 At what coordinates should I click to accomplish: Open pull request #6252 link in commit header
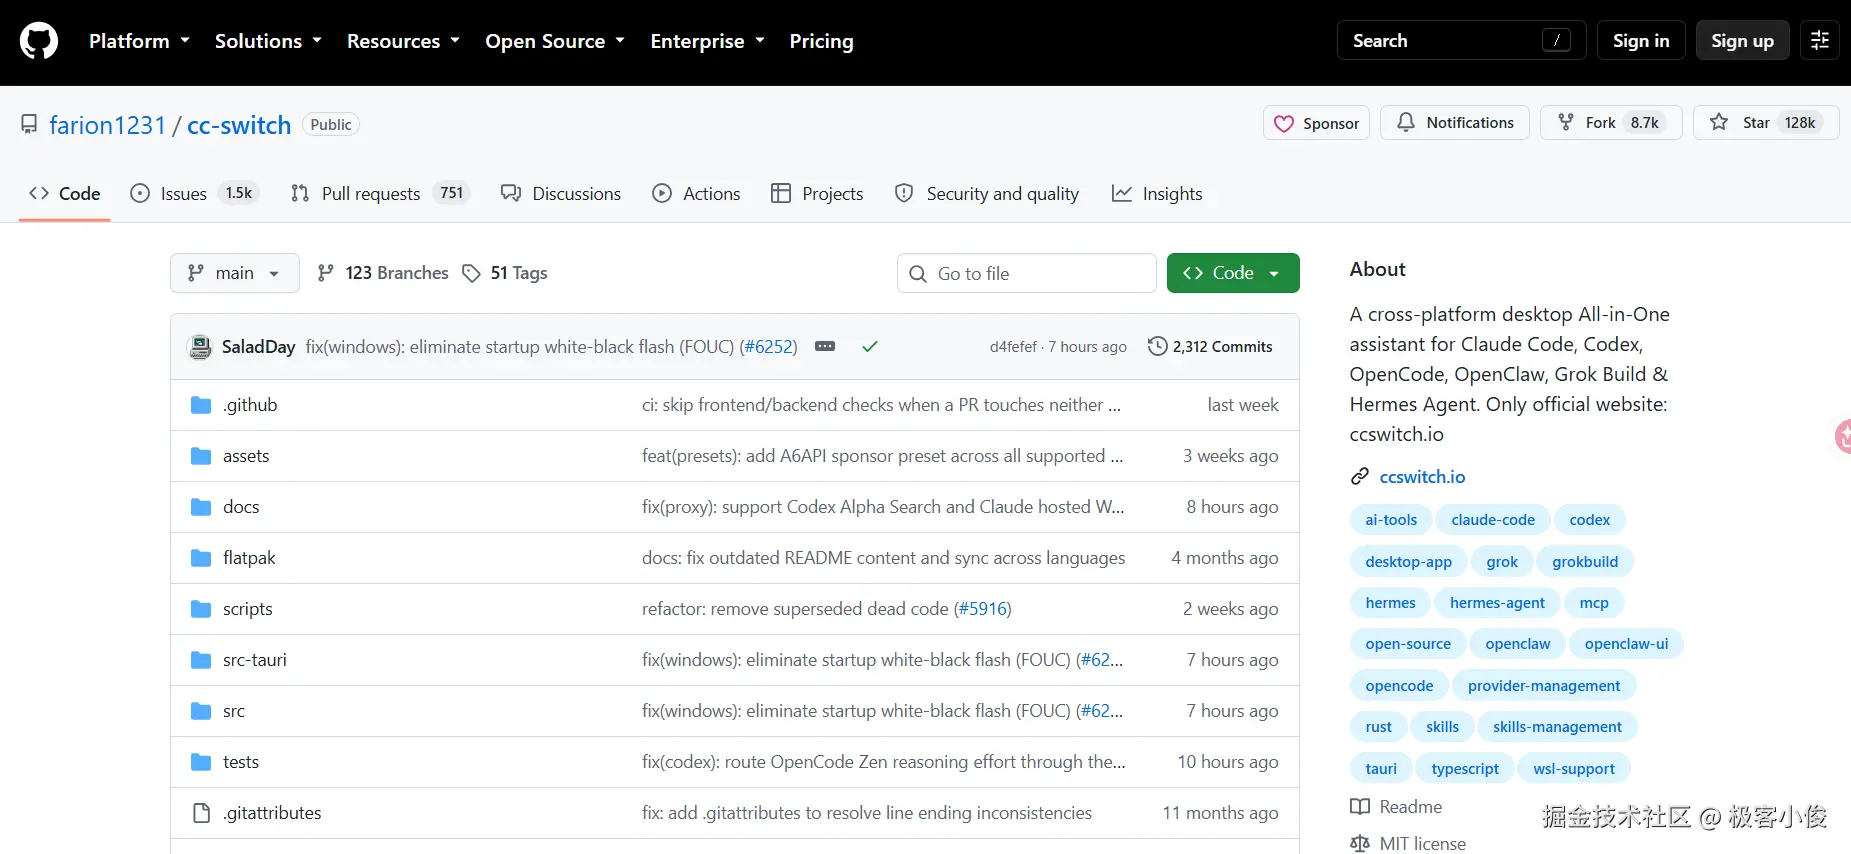(768, 347)
